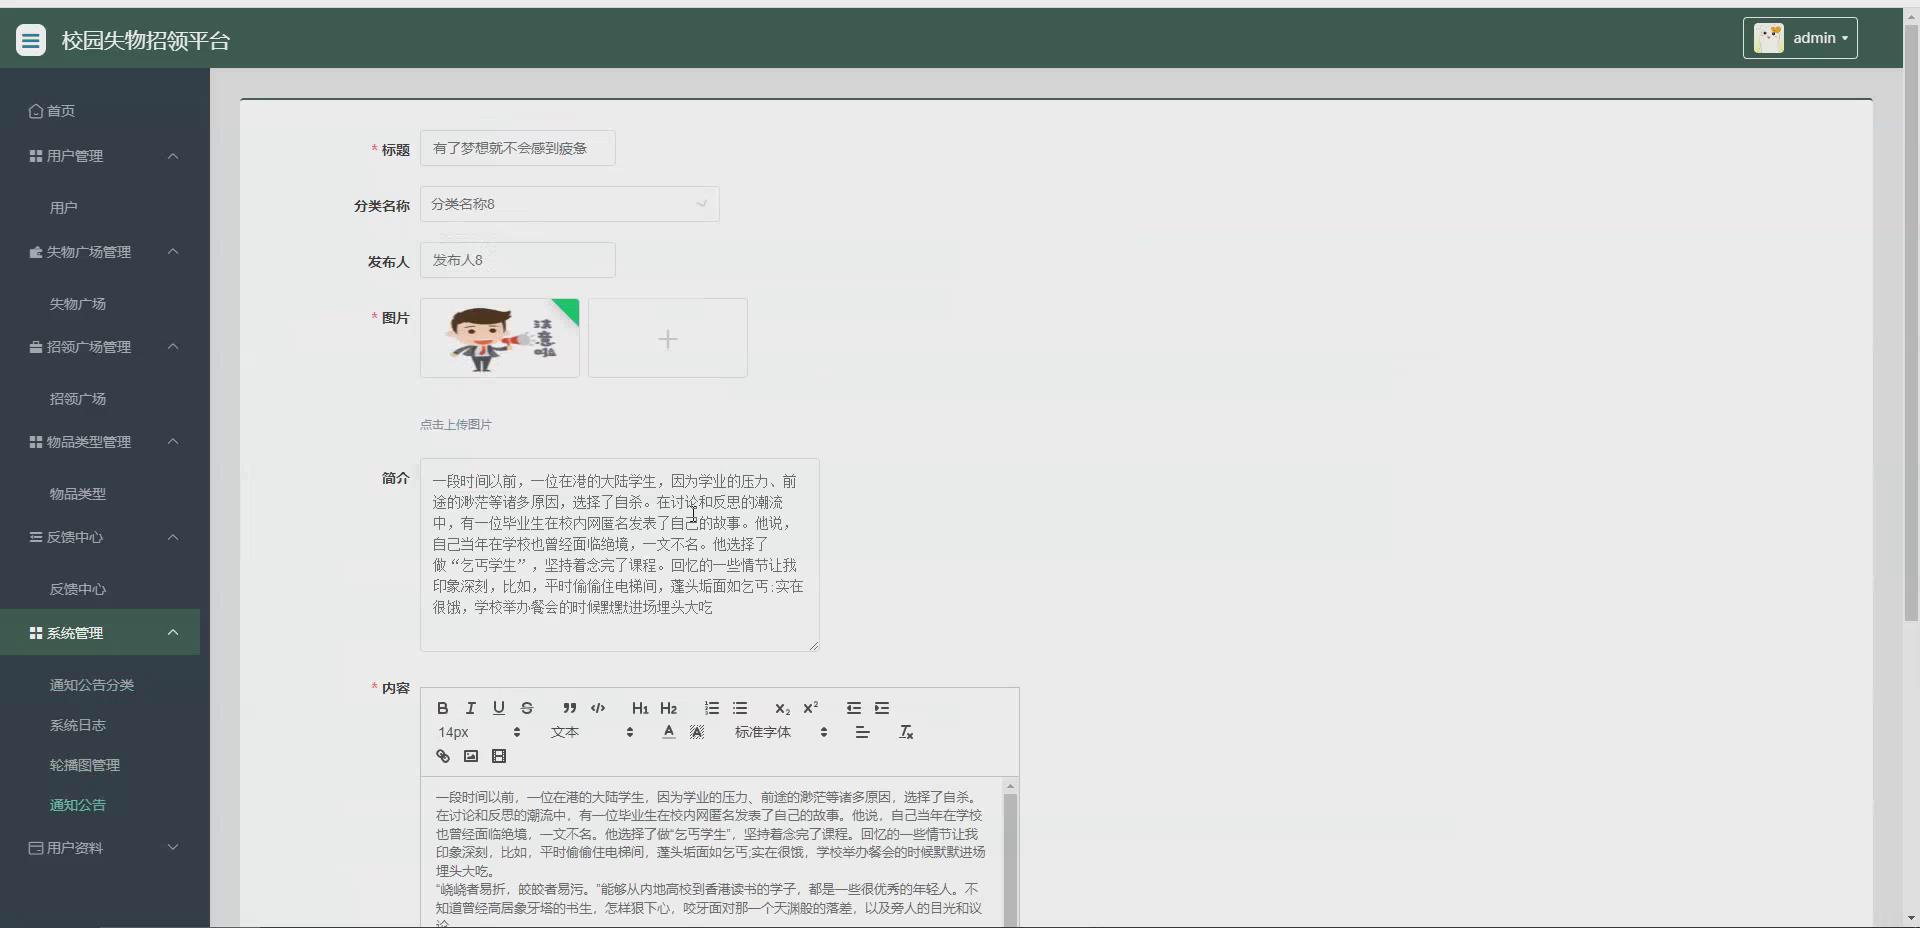Open the 反馈中心 submenu item
Image resolution: width=1920 pixels, height=928 pixels.
(x=78, y=589)
